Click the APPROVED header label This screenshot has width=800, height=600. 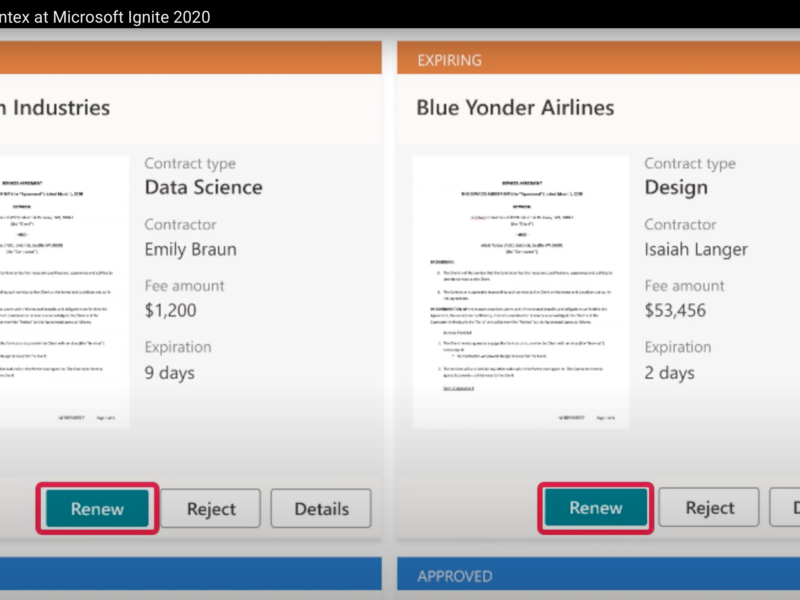point(455,577)
